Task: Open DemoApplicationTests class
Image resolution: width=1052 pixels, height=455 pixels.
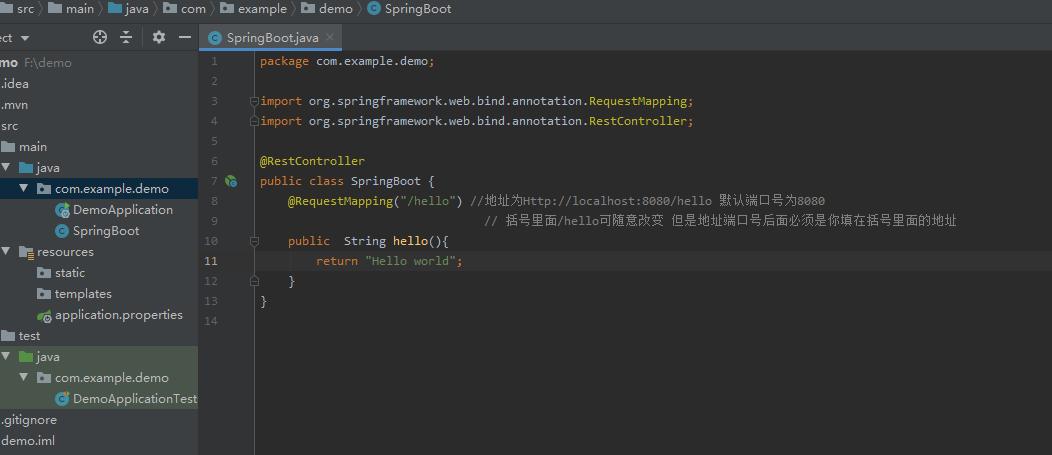Action: (x=135, y=399)
